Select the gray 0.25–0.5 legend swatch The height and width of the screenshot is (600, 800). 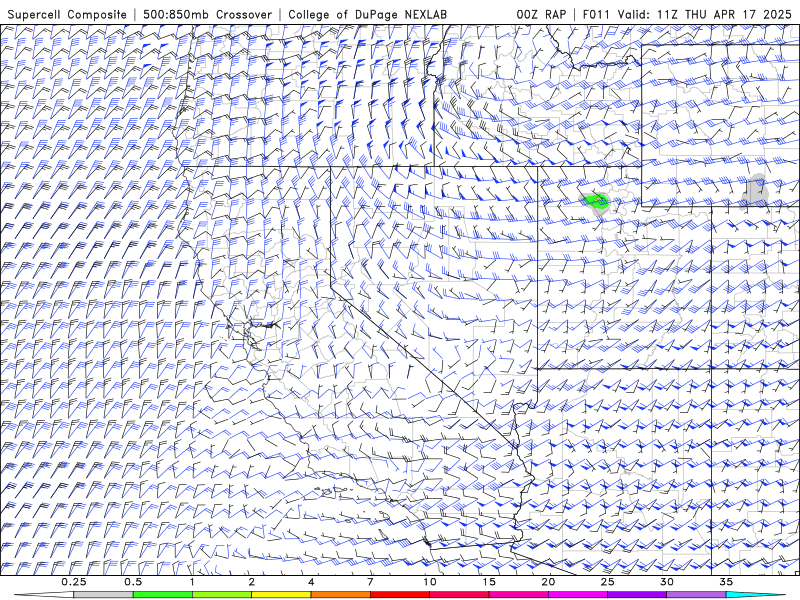103,595
